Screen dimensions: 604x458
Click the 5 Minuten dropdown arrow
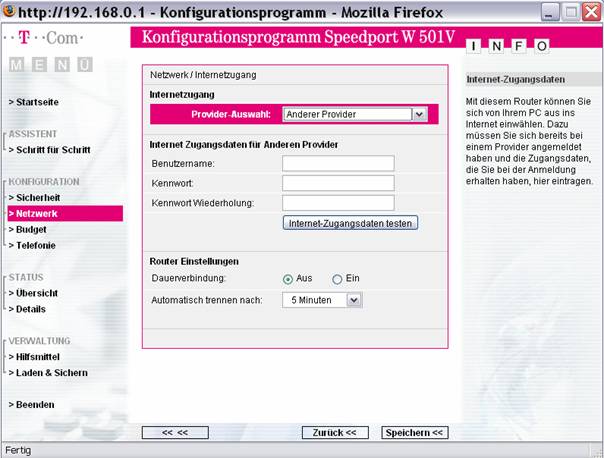[x=354, y=300]
